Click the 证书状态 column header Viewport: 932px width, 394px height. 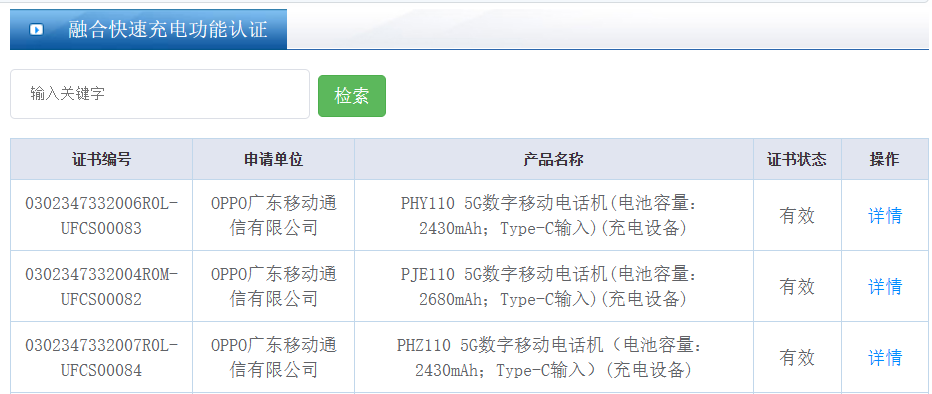tap(797, 159)
